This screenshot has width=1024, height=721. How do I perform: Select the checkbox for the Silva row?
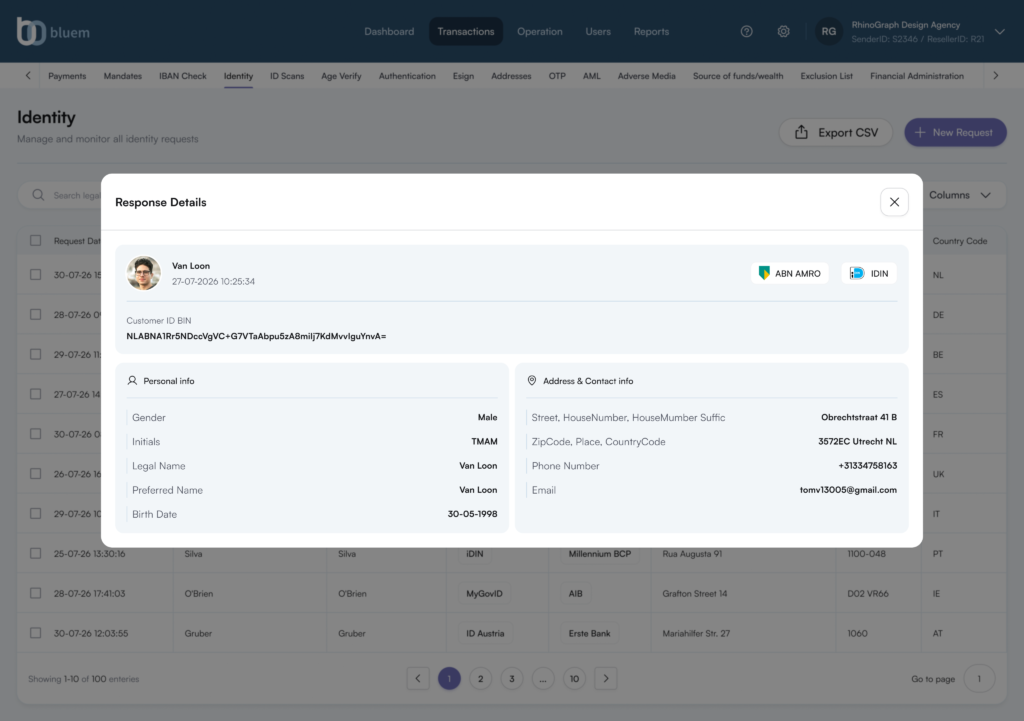[x=35, y=553]
